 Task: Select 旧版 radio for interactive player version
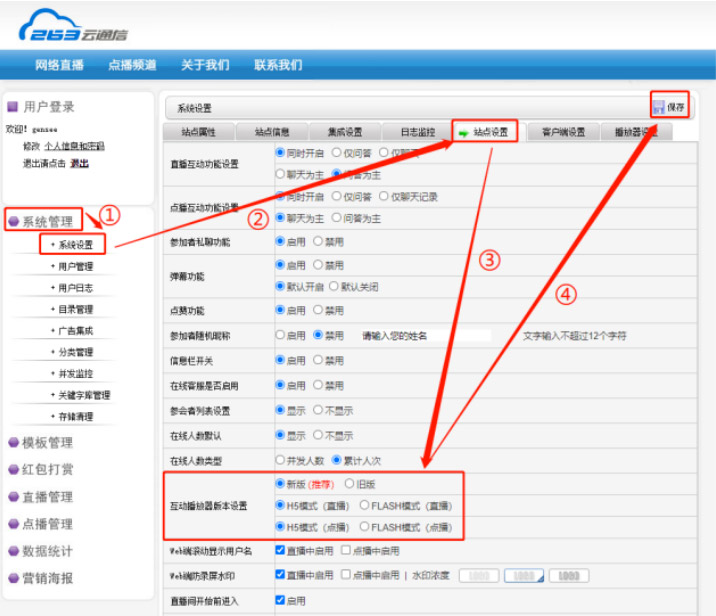pos(336,484)
